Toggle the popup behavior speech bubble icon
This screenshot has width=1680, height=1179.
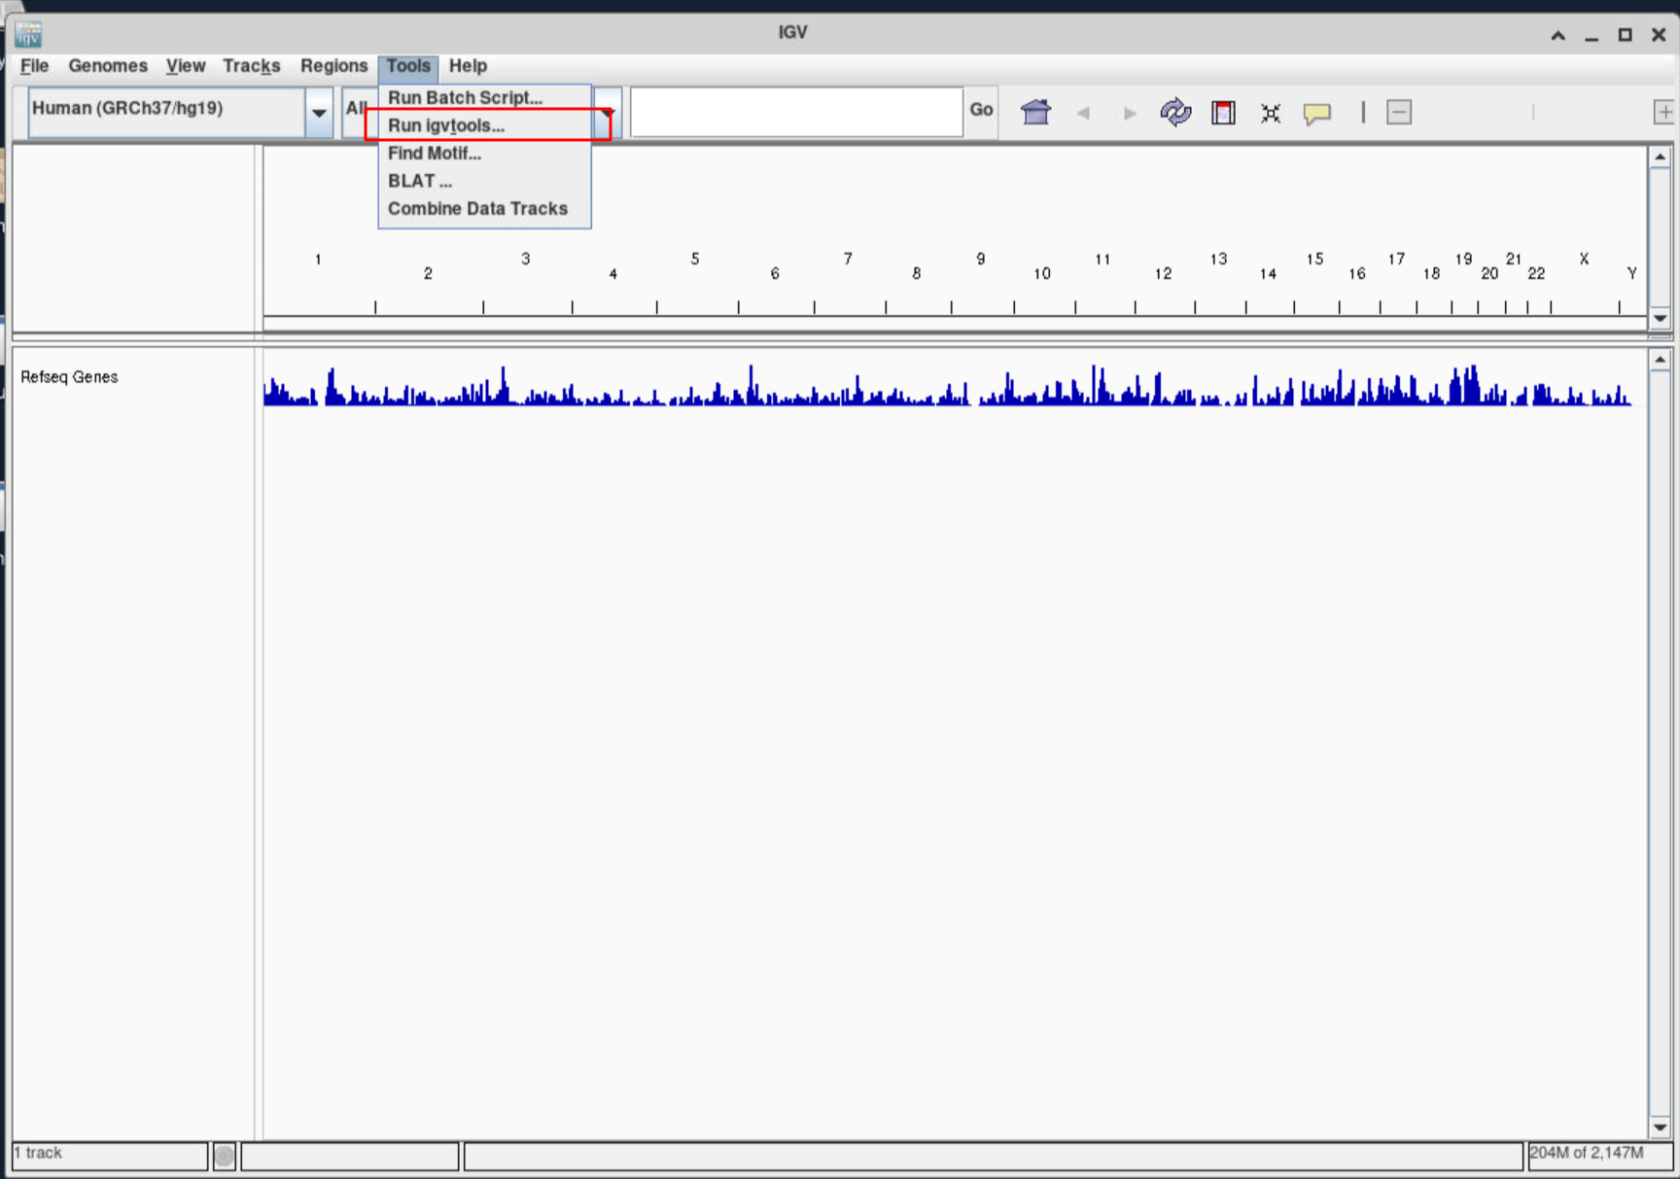[x=1317, y=113]
